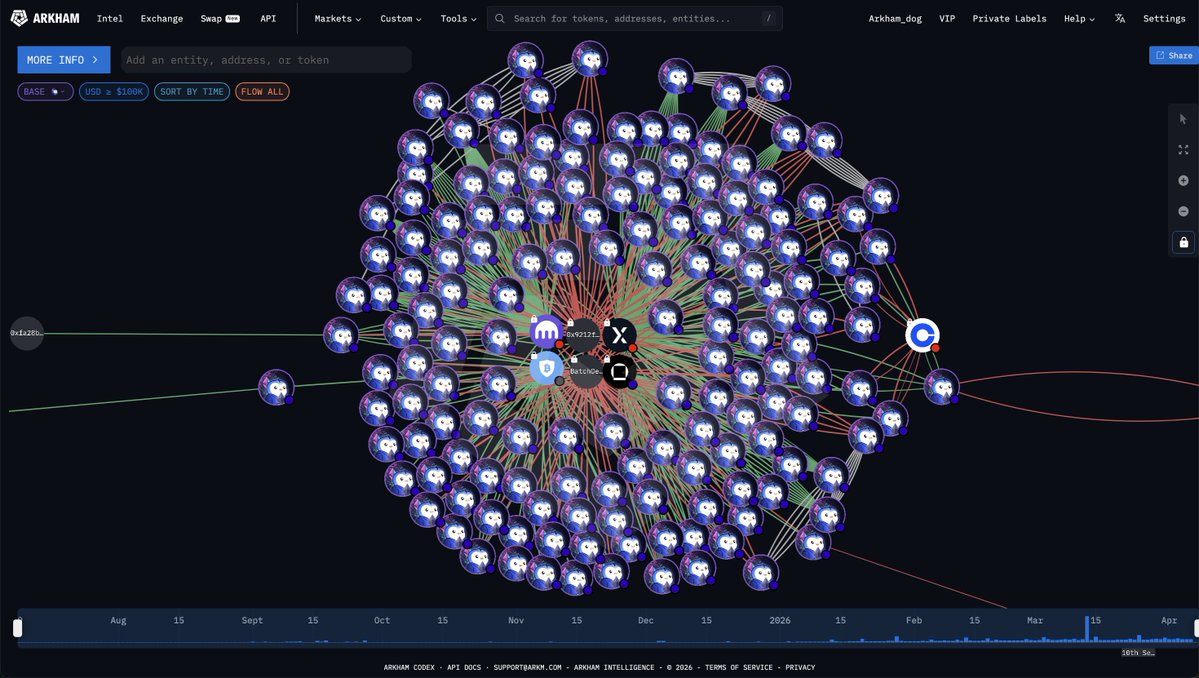Toggle the graph lock button
Image resolution: width=1199 pixels, height=678 pixels.
[1183, 242]
